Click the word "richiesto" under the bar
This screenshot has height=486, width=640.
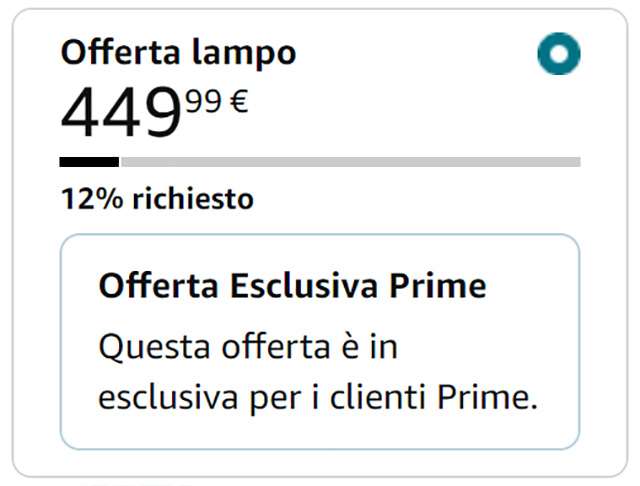(190, 199)
